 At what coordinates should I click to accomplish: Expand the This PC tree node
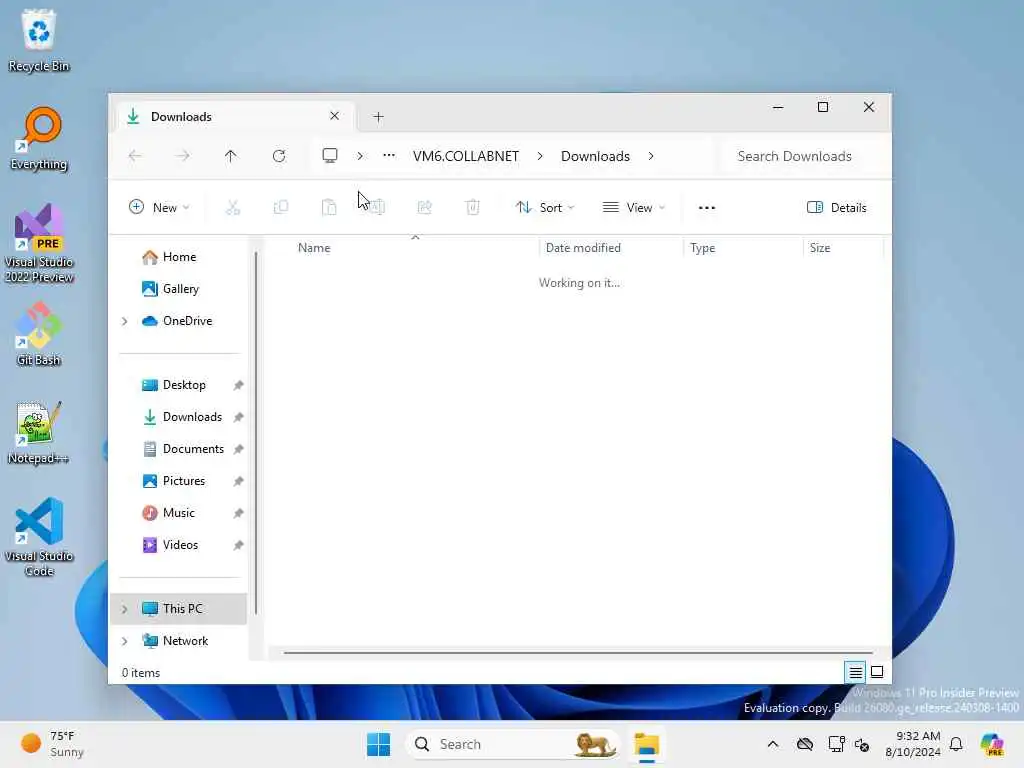tap(124, 609)
